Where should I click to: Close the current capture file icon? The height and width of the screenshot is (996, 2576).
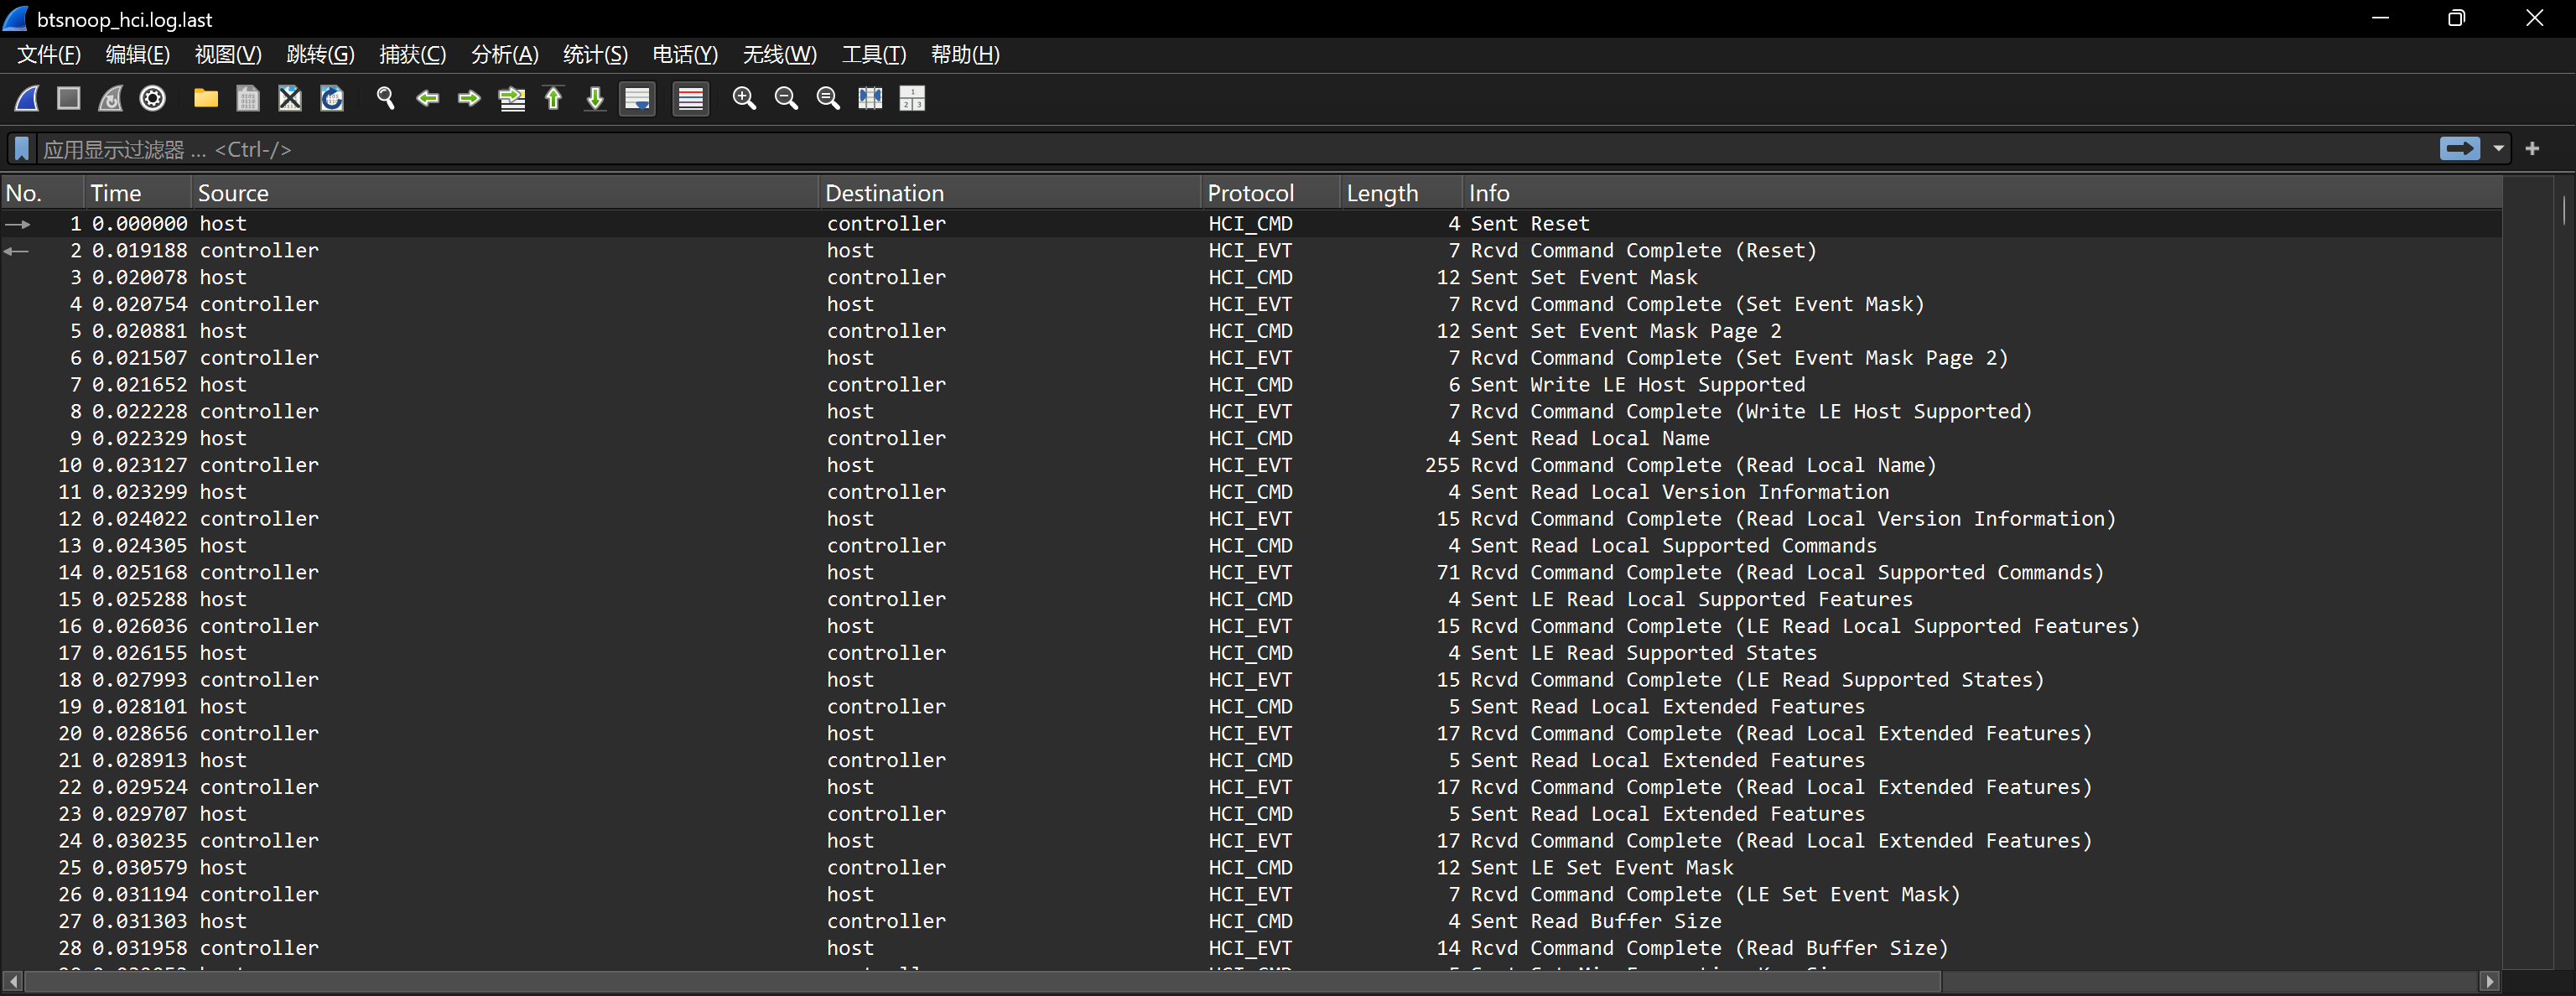coord(290,98)
